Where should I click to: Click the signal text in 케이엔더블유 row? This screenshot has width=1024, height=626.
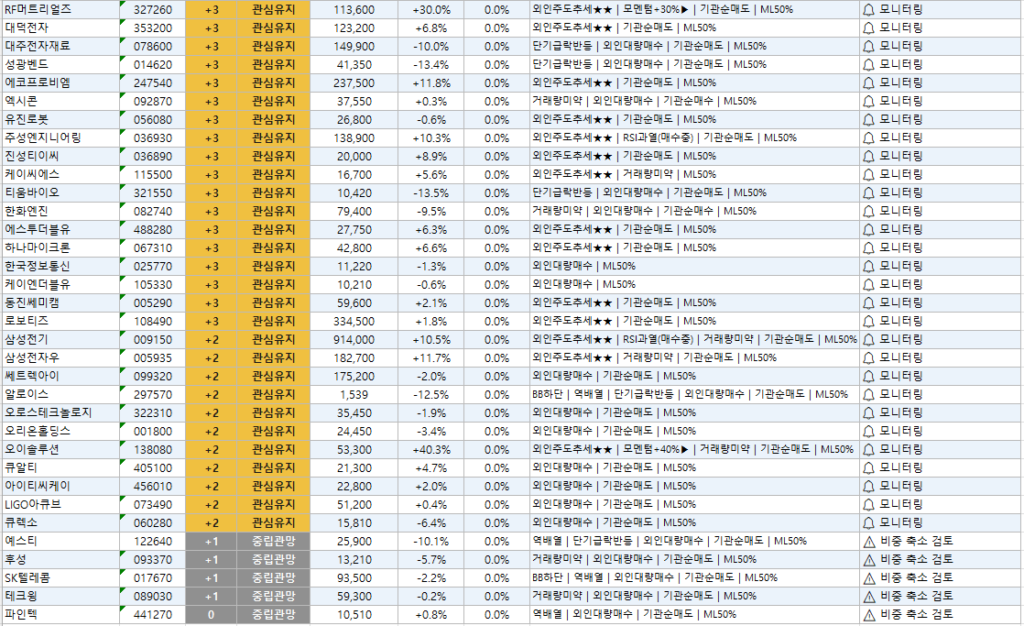click(x=583, y=284)
